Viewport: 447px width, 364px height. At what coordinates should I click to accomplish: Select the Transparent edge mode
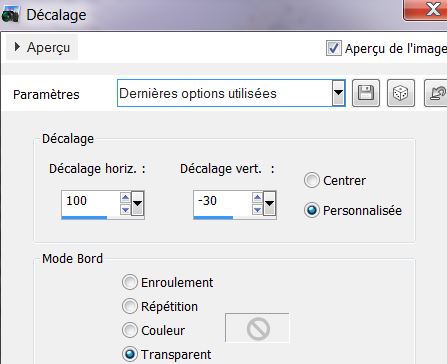tap(130, 354)
